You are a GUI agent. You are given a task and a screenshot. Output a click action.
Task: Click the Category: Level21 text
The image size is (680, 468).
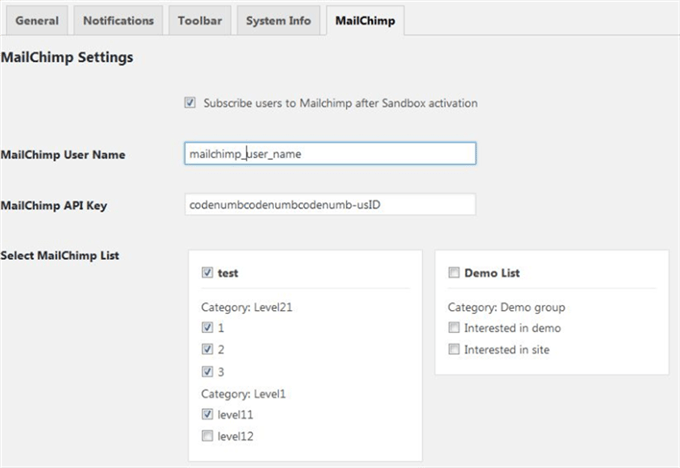click(247, 308)
